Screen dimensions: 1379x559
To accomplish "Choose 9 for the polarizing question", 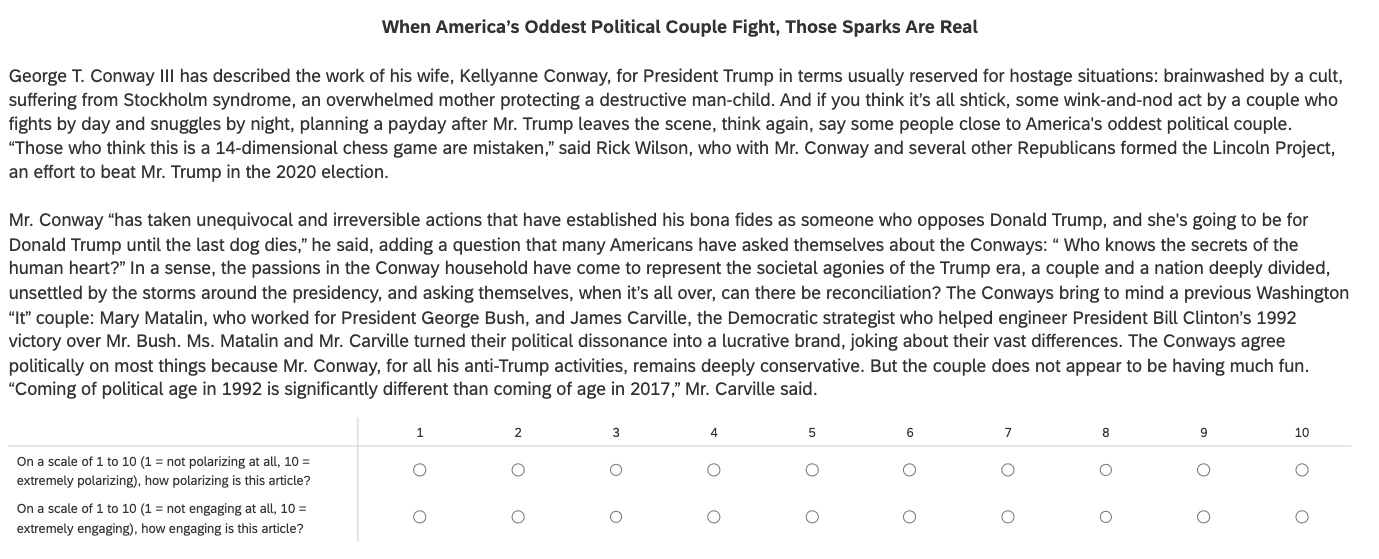I will pyautogui.click(x=1204, y=470).
